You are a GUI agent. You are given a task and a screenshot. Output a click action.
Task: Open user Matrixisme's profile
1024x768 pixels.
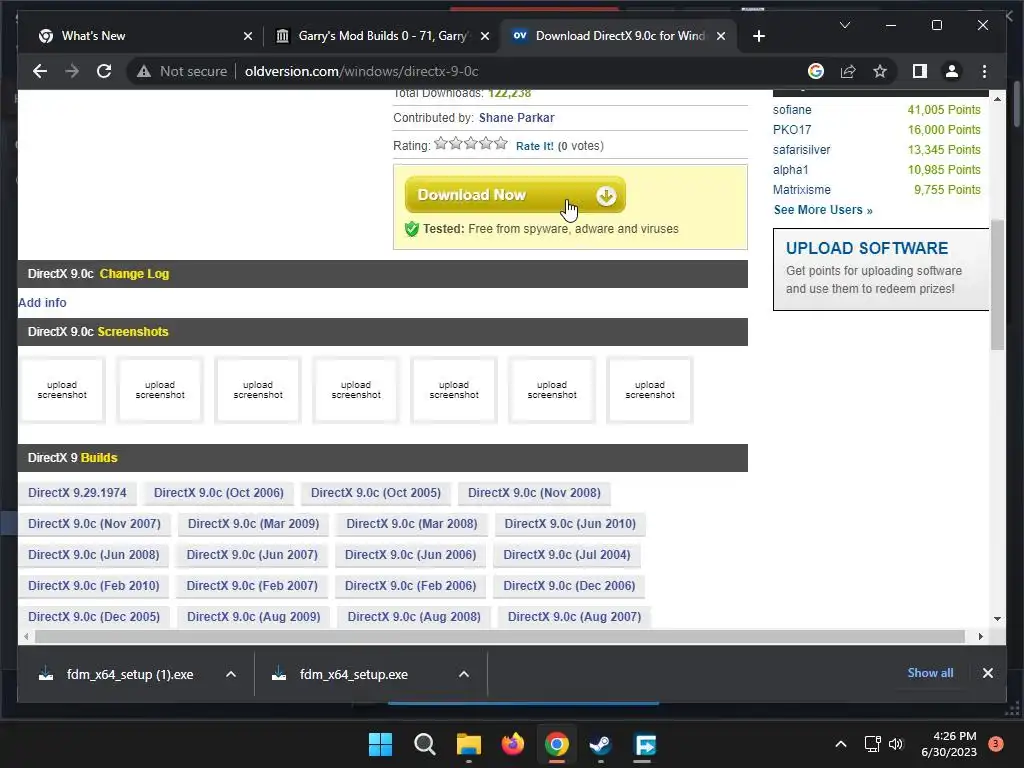coord(802,190)
